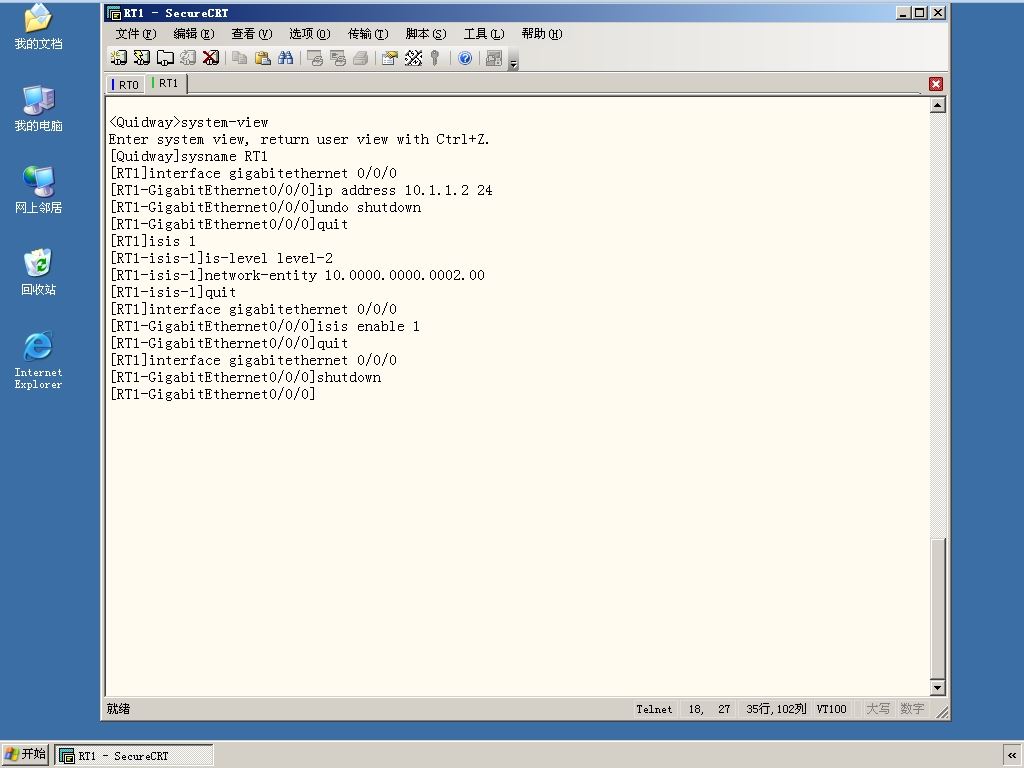Click the SecureCRT title bar icon

point(114,13)
